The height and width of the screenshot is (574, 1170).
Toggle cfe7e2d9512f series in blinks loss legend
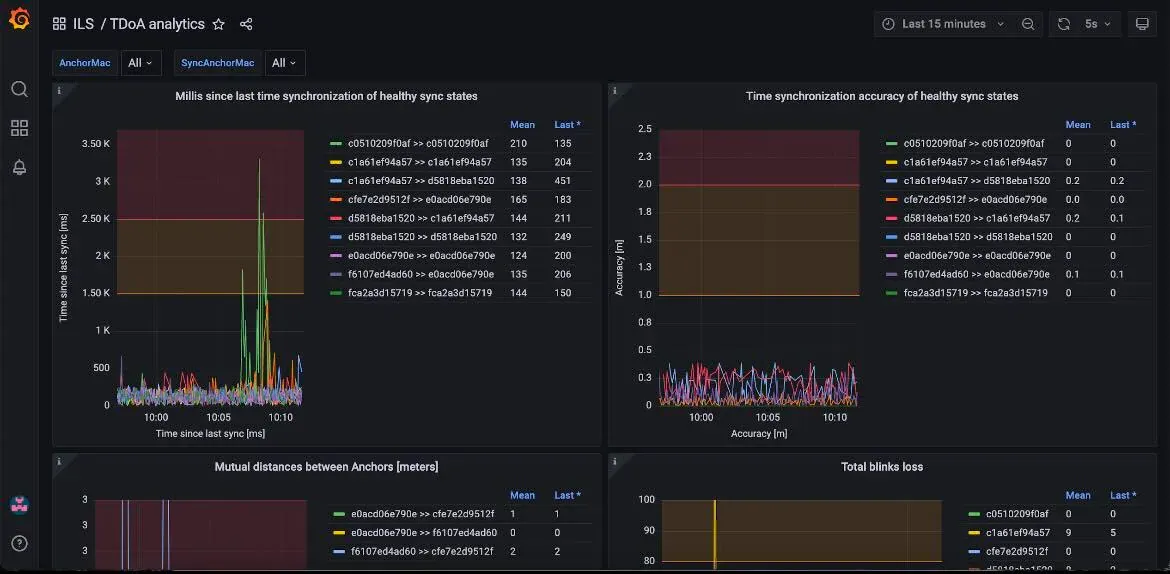pos(1017,551)
